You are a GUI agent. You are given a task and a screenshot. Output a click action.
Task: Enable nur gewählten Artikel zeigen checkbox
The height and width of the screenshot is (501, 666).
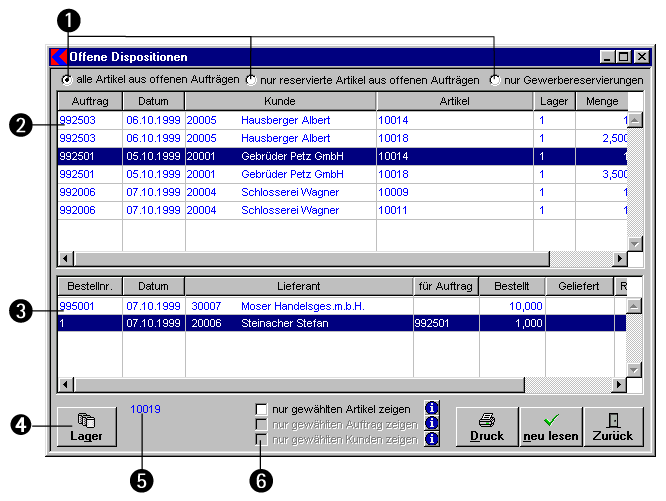pos(262,409)
